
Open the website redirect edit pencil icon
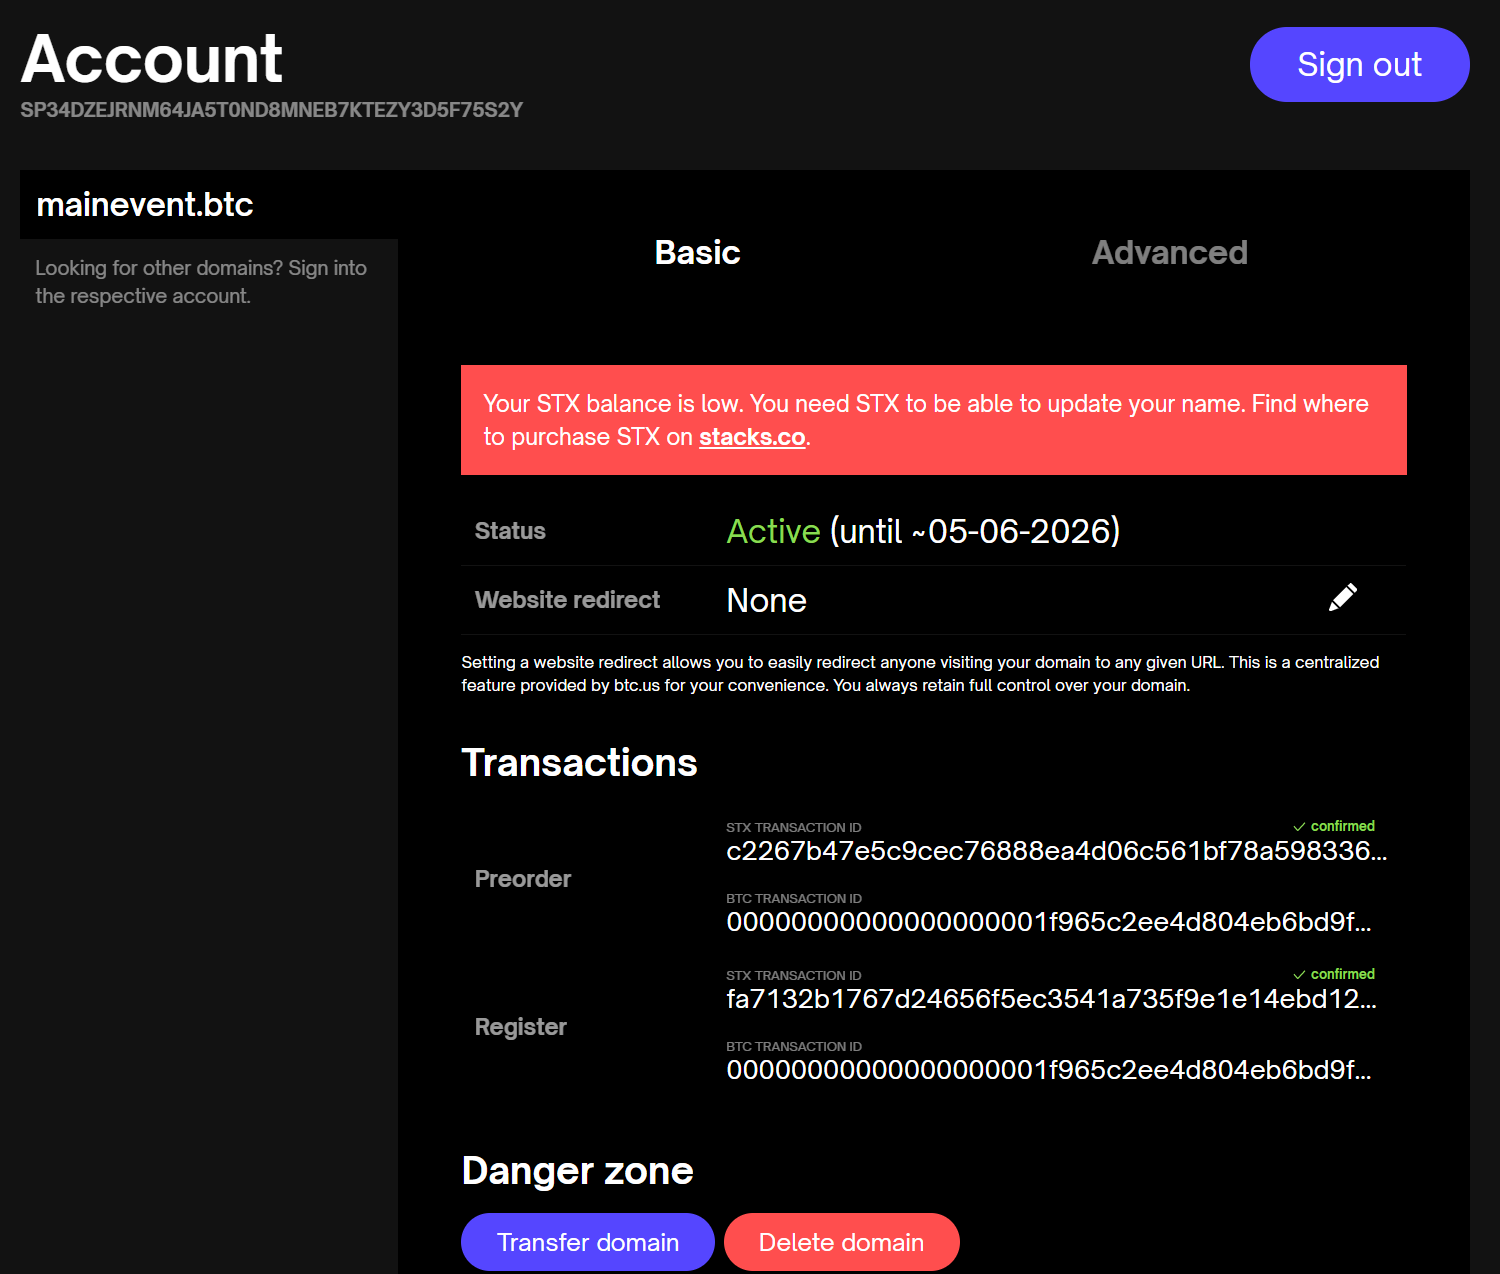[1344, 597]
